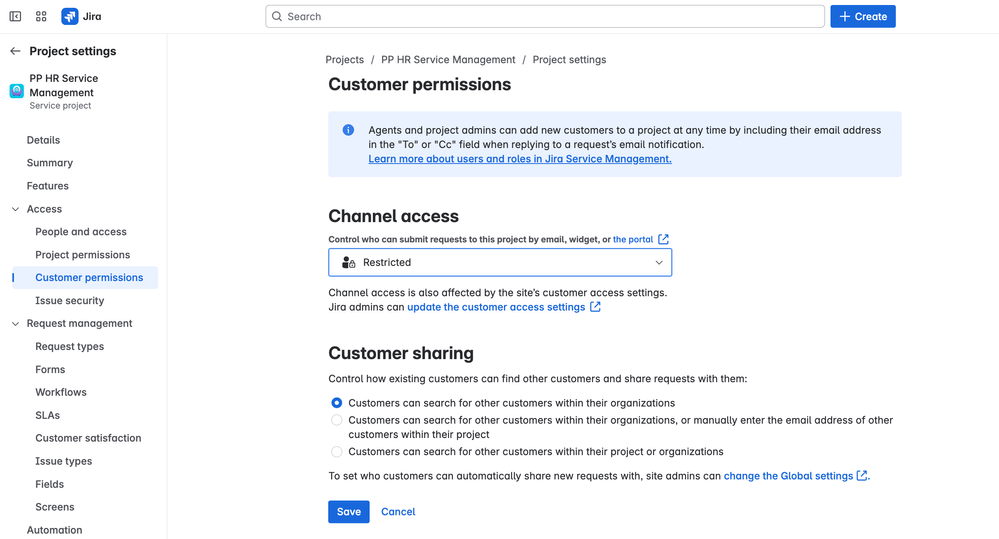
Task: Click the back arrow beside Project settings
Action: pyautogui.click(x=15, y=51)
